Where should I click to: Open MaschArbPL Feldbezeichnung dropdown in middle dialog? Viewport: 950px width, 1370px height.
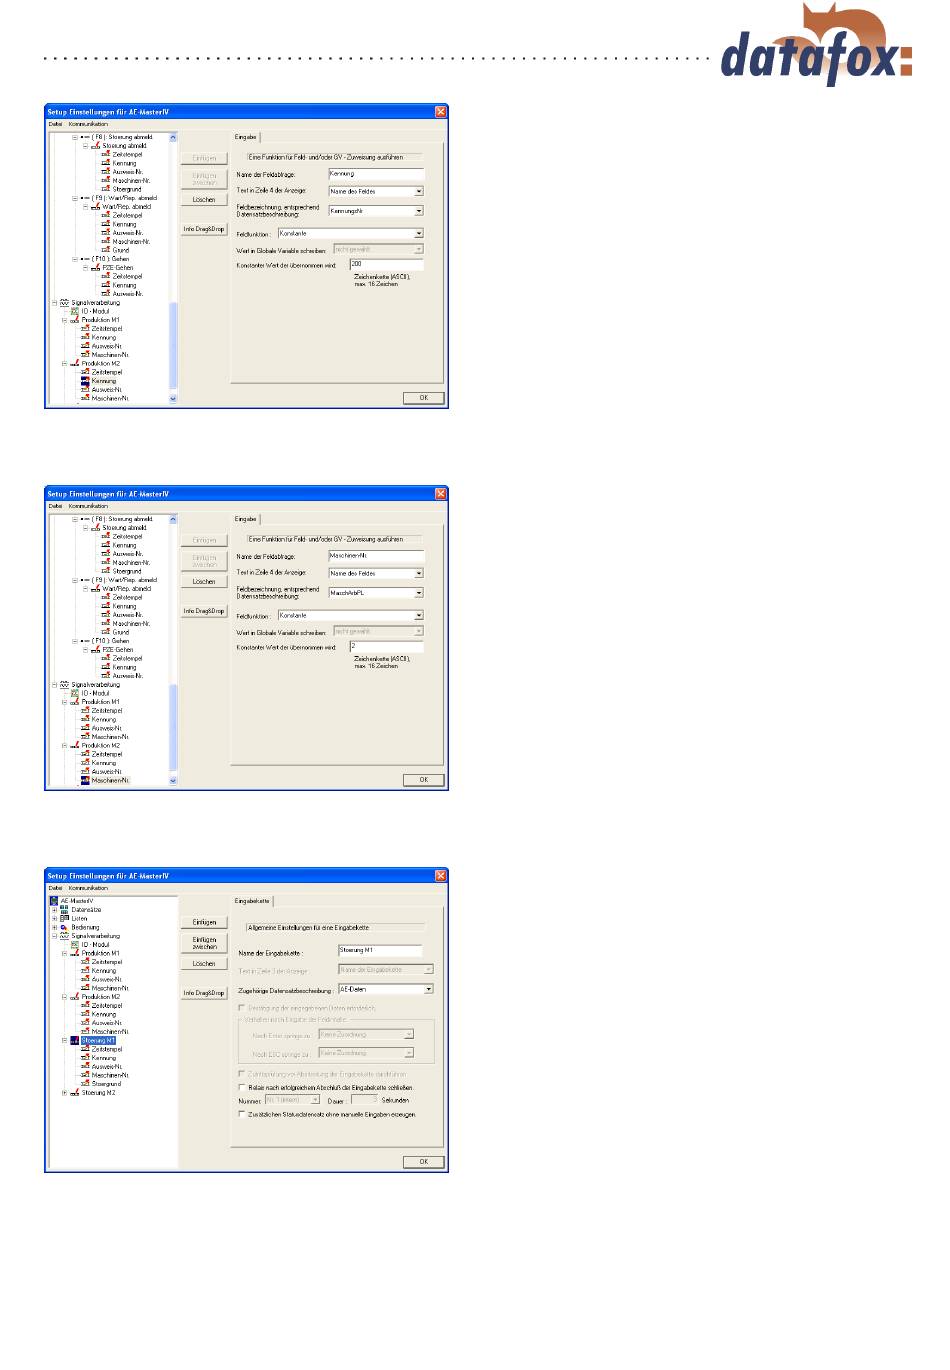coord(419,593)
